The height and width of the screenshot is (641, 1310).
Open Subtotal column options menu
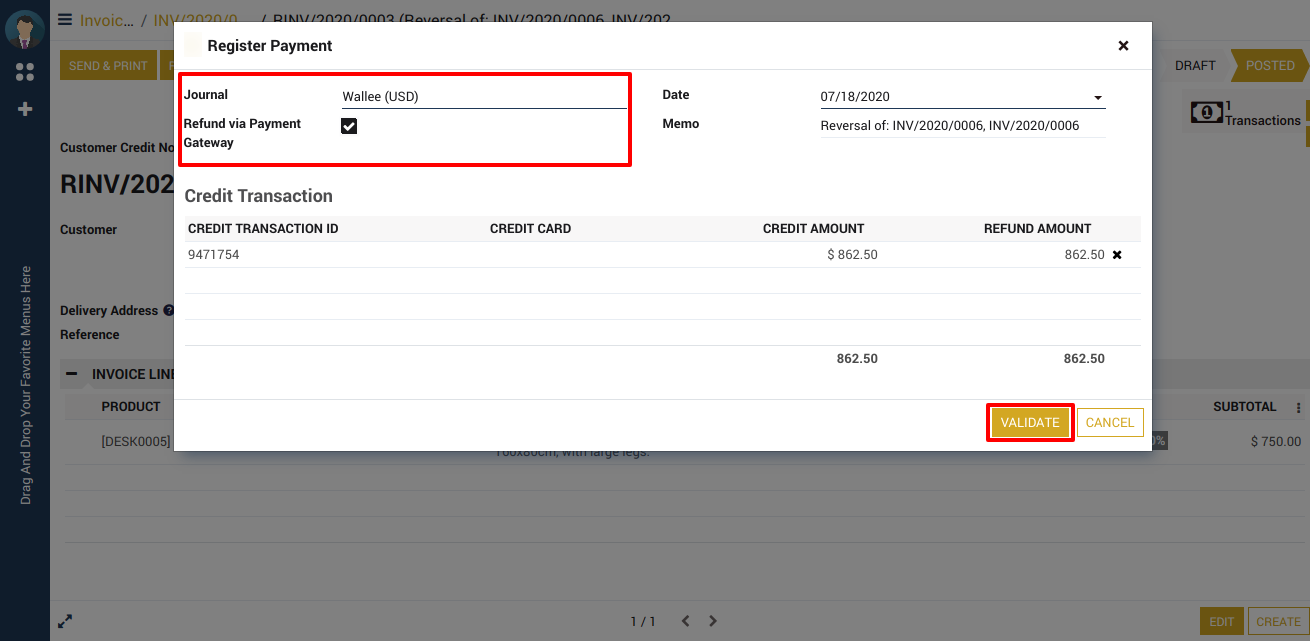(1298, 408)
